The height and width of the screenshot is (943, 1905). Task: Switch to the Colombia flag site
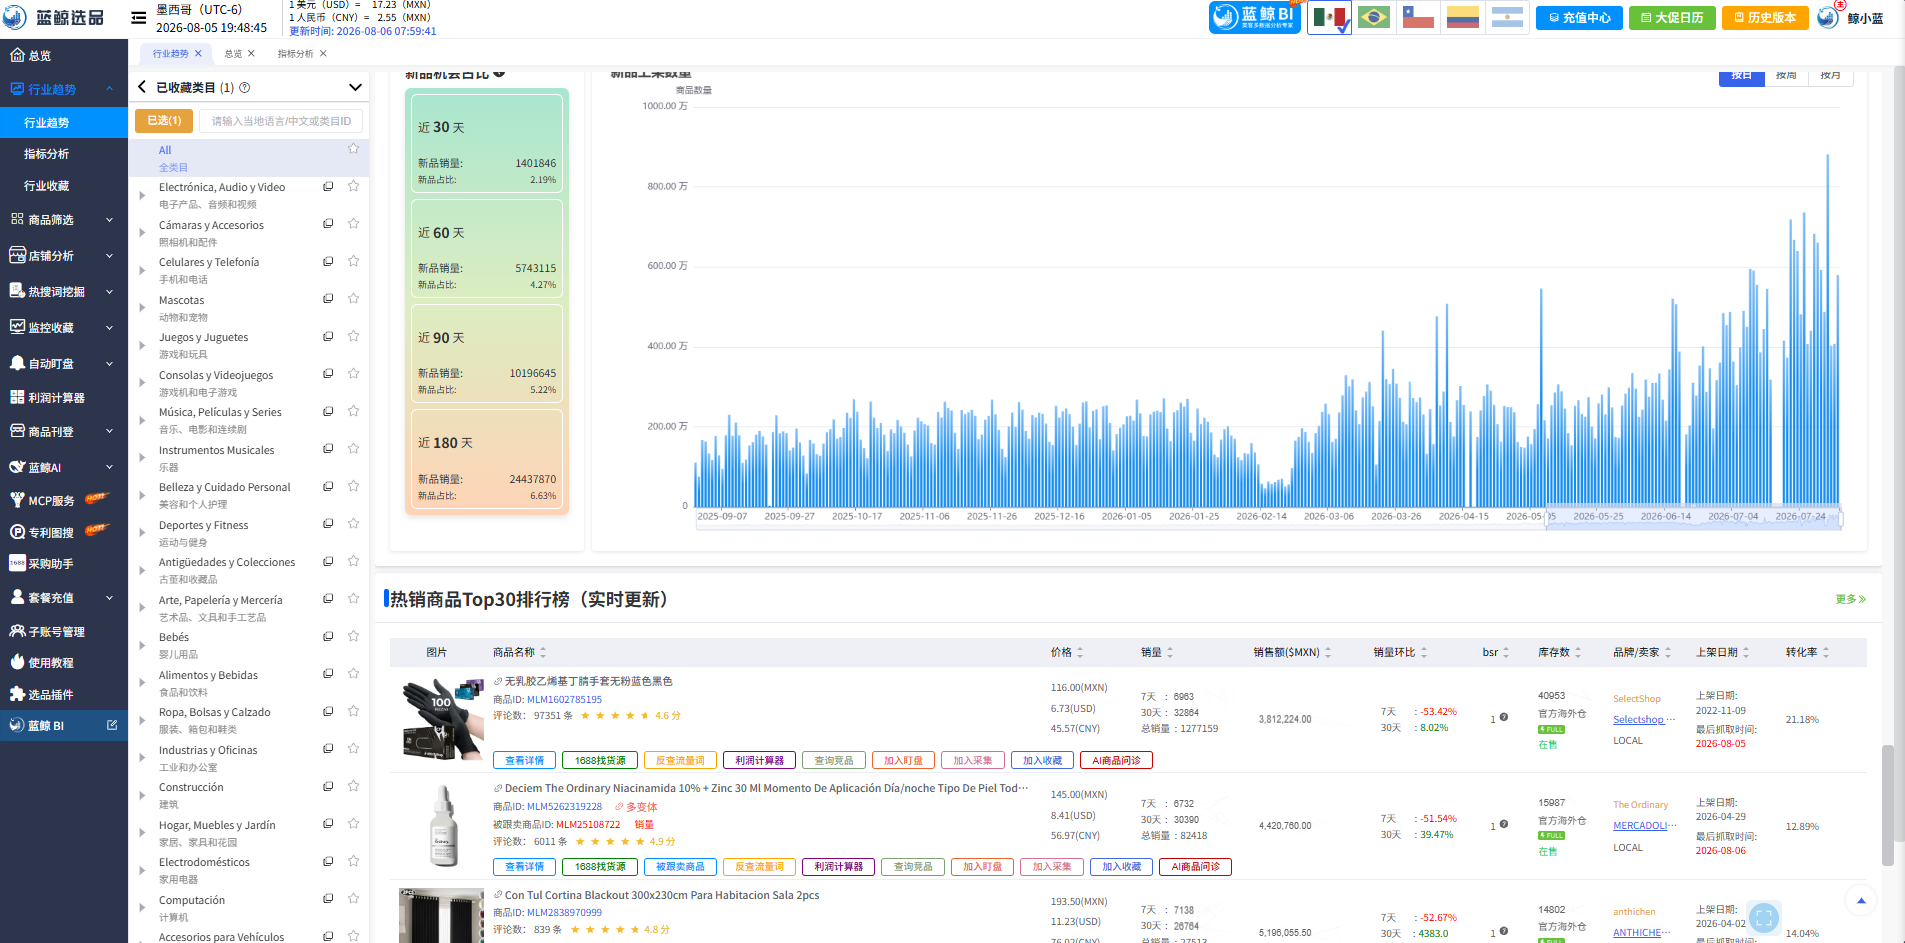1462,17
